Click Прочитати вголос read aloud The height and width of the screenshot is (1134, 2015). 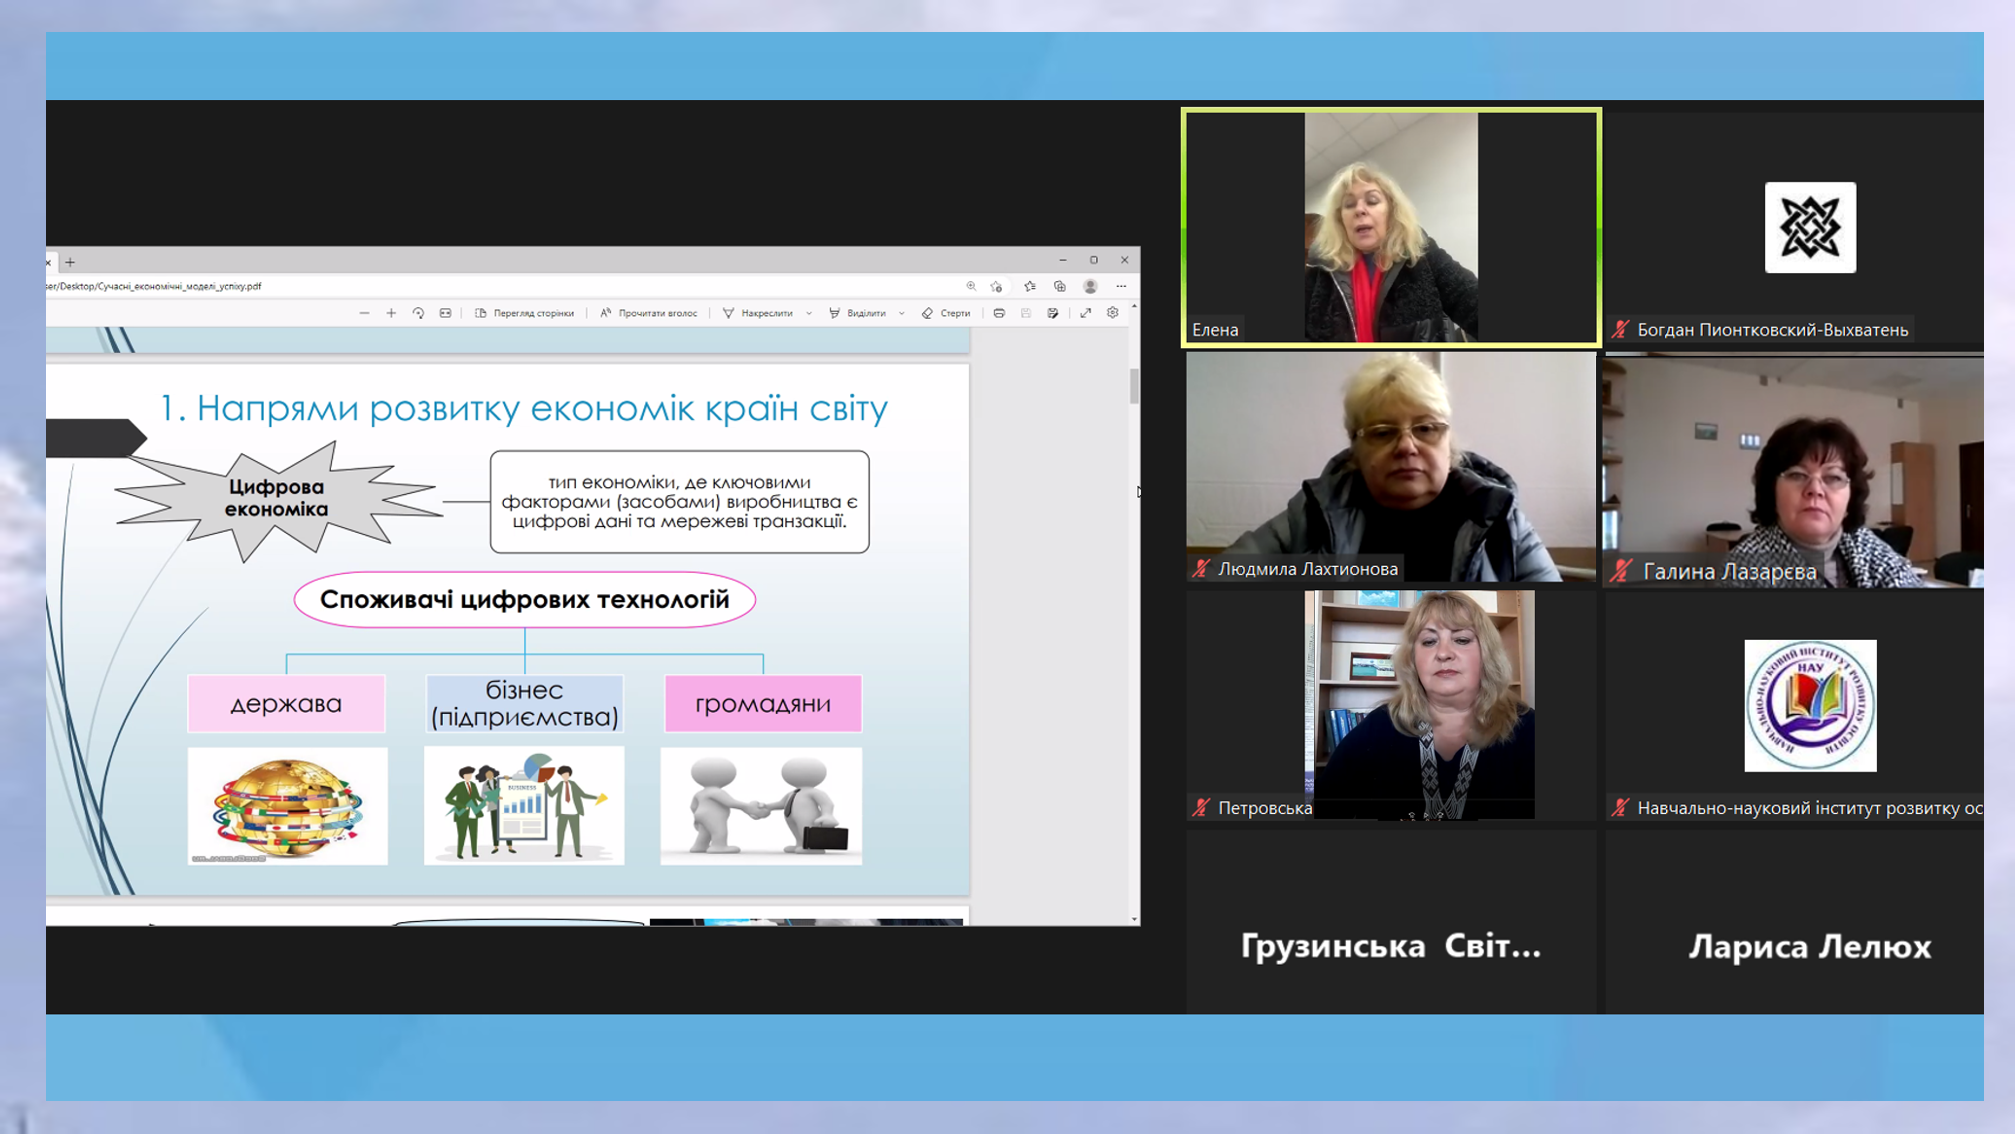click(x=648, y=313)
